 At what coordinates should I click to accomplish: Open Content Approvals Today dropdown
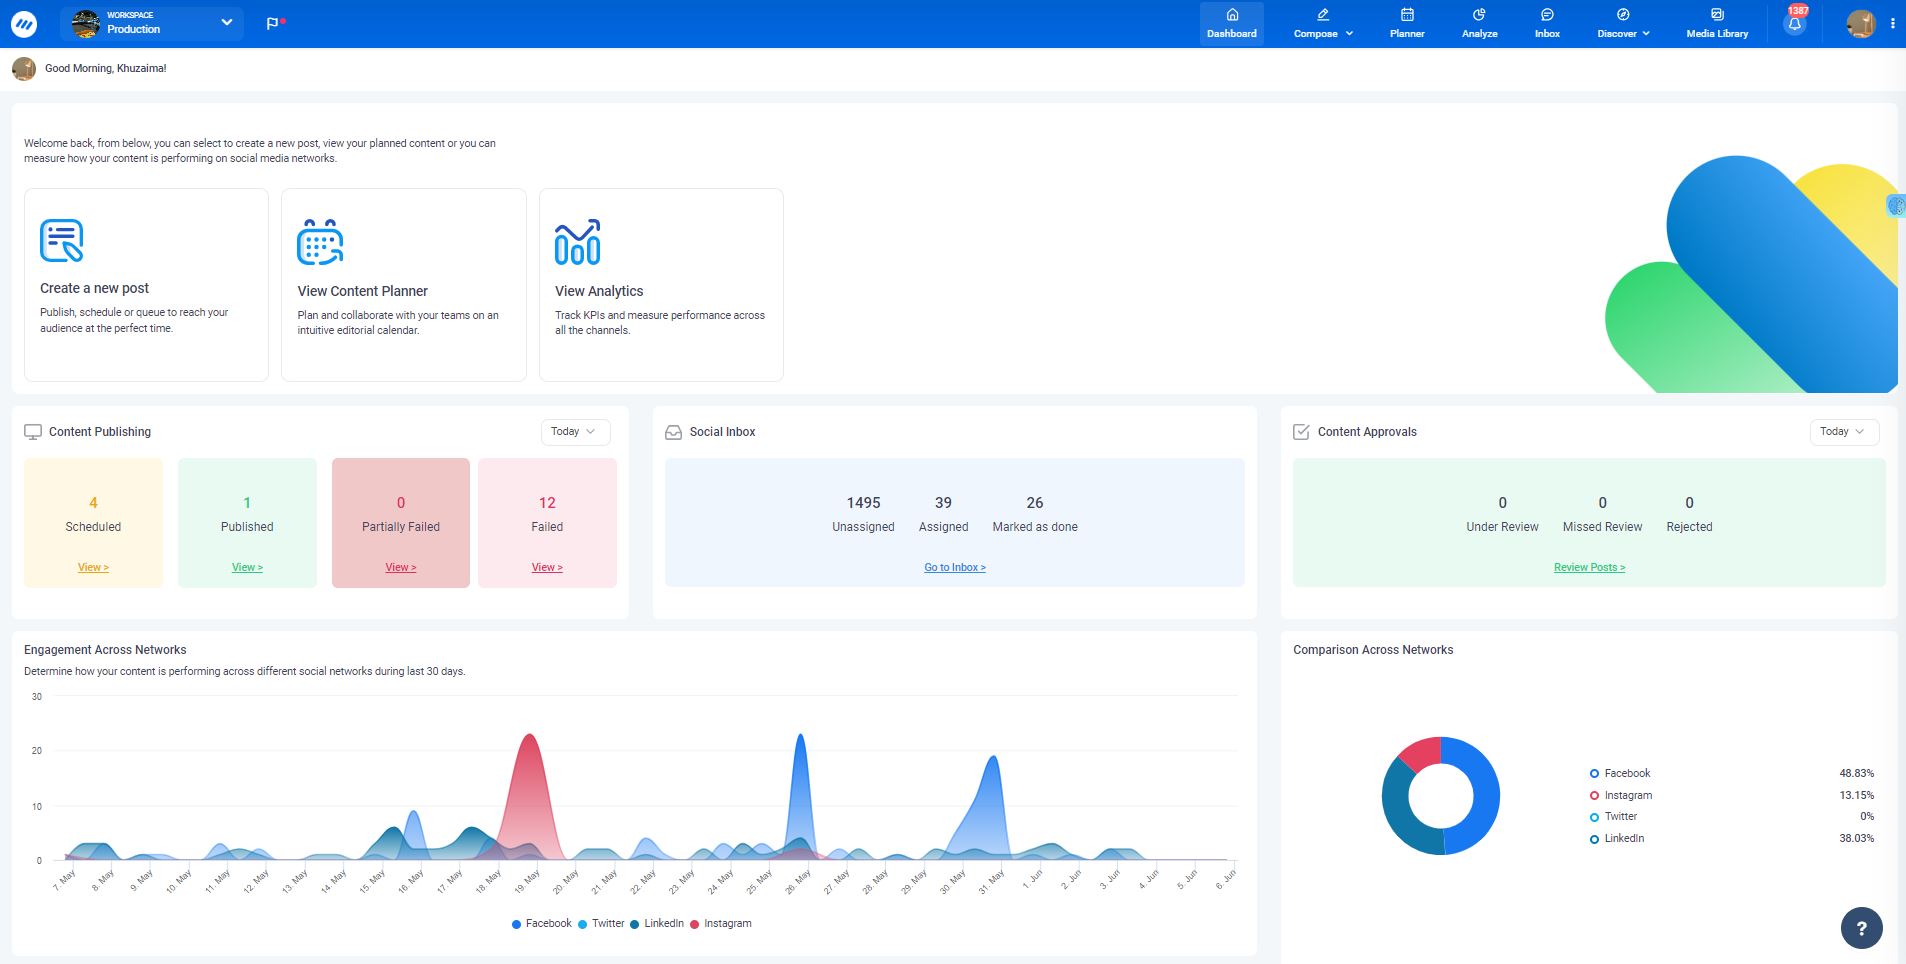coord(1844,432)
